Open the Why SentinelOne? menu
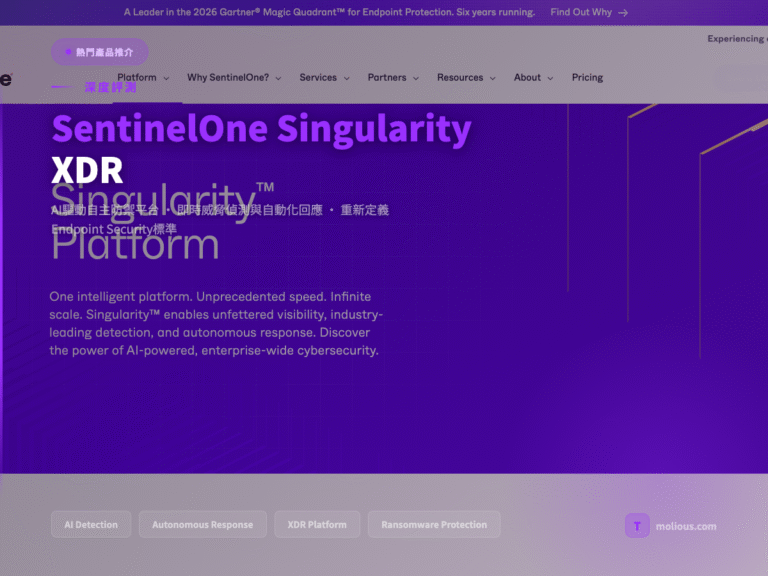Image resolution: width=768 pixels, height=576 pixels. tap(234, 77)
